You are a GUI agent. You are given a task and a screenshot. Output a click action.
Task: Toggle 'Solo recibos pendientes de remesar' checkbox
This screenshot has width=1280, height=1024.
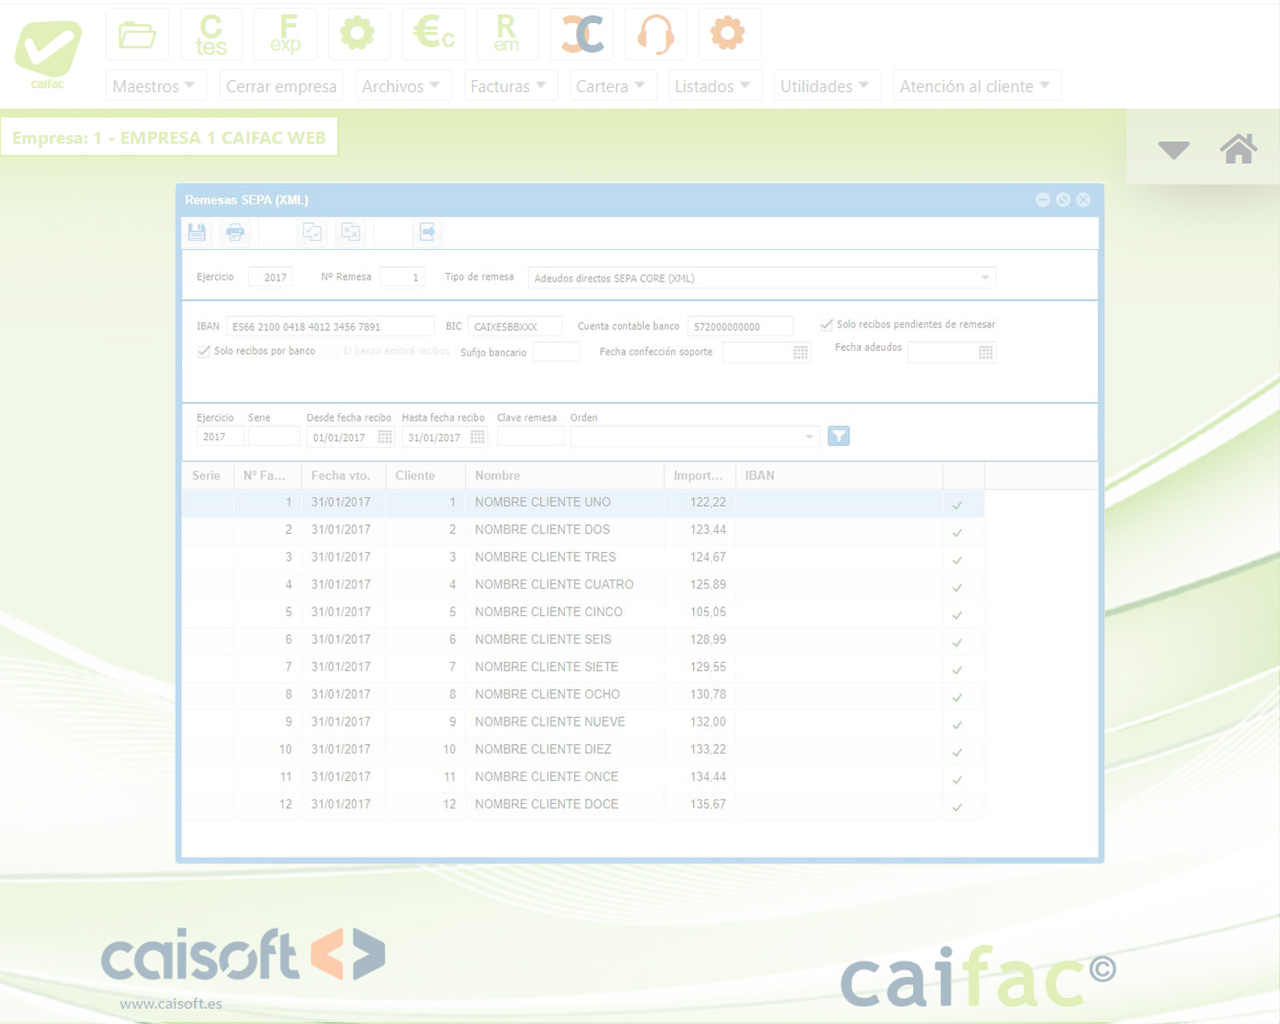[x=827, y=324]
